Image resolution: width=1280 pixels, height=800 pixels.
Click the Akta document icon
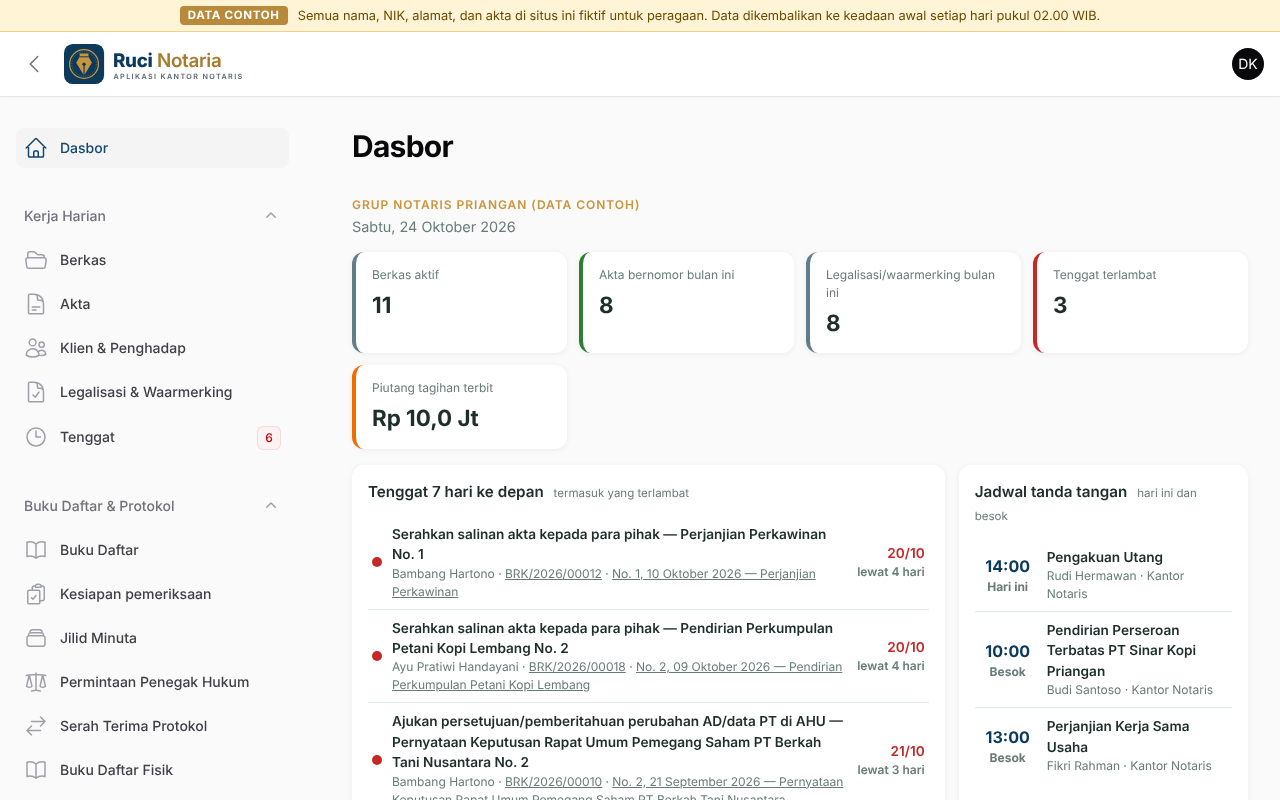click(x=36, y=304)
